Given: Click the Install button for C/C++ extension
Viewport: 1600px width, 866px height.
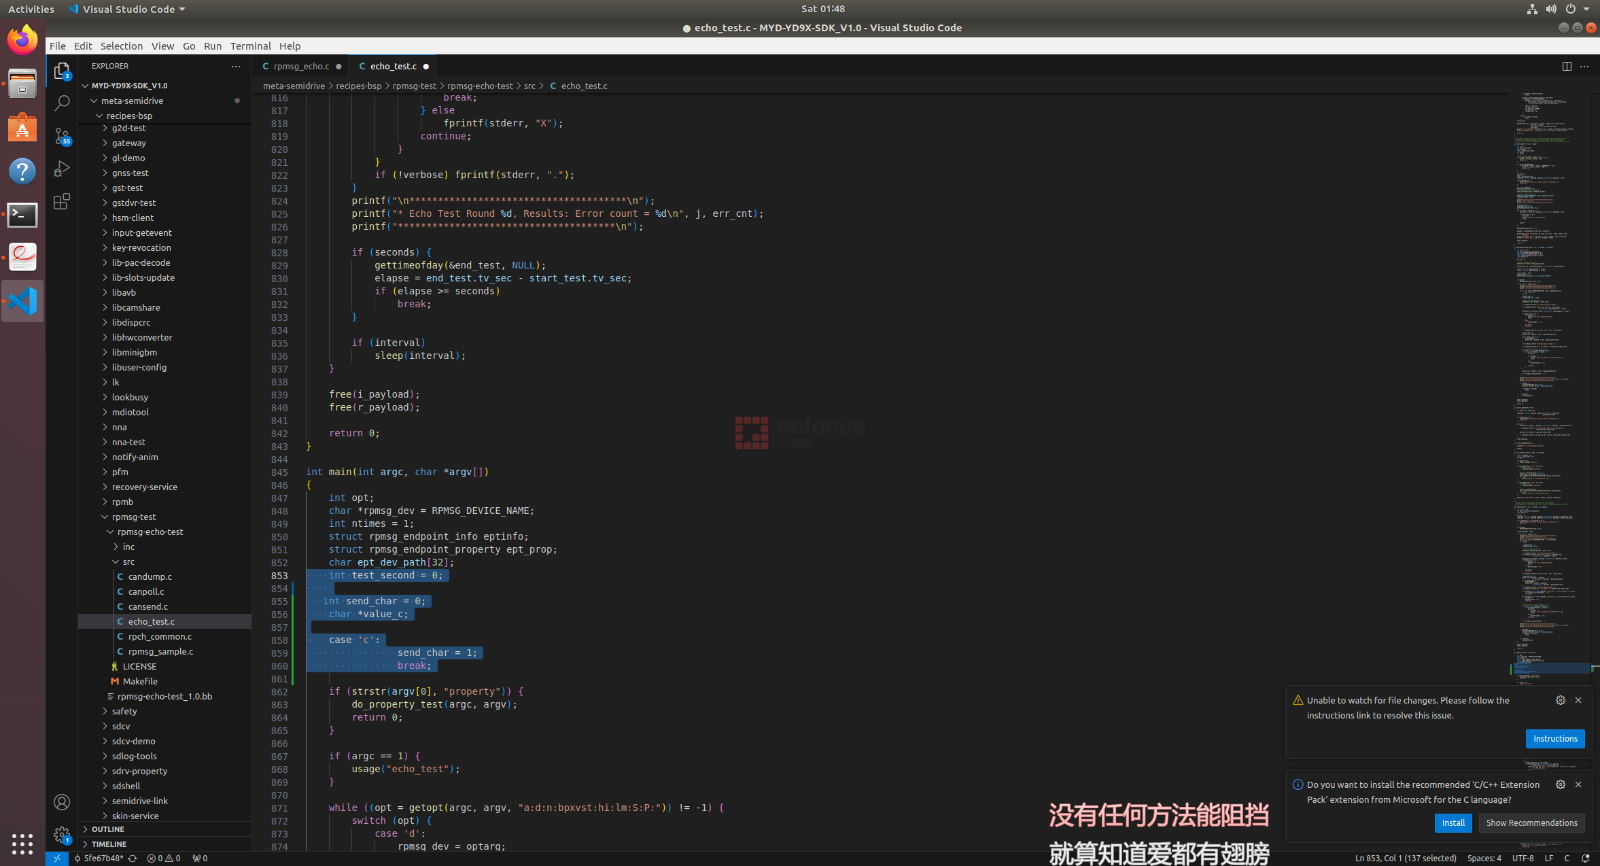Looking at the screenshot, I should point(1453,823).
